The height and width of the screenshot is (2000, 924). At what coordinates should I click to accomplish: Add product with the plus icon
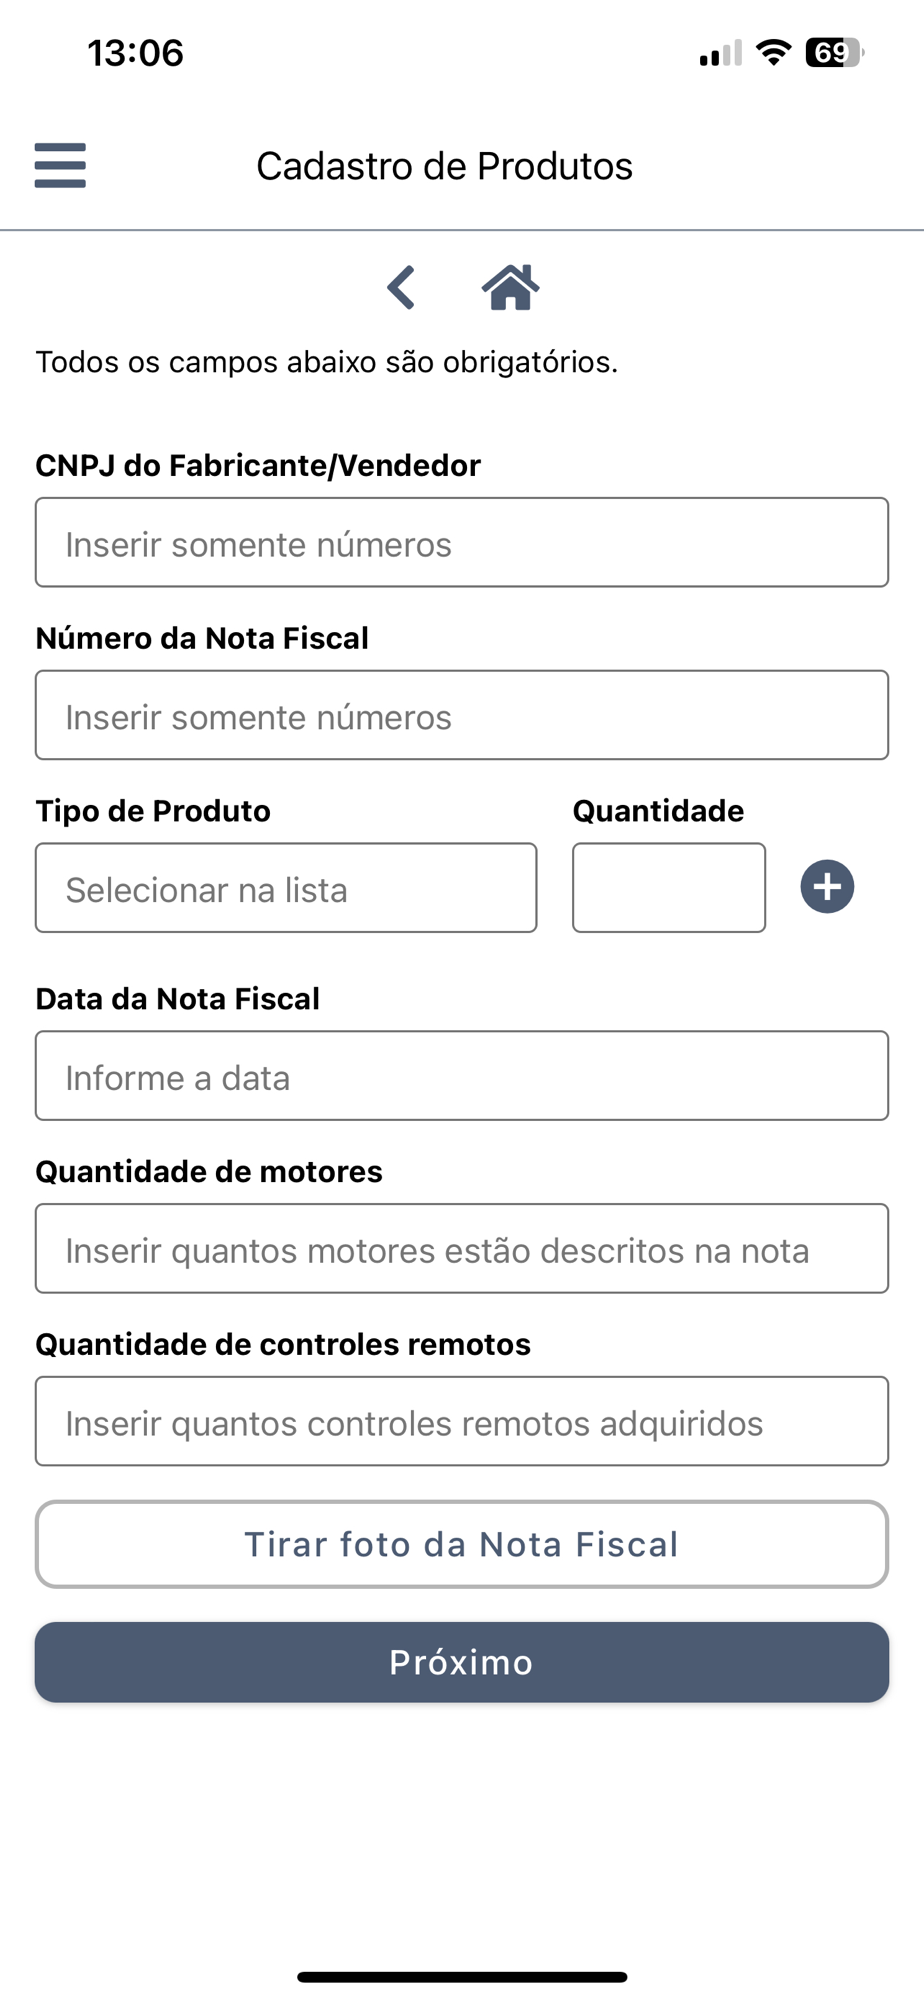pyautogui.click(x=827, y=887)
